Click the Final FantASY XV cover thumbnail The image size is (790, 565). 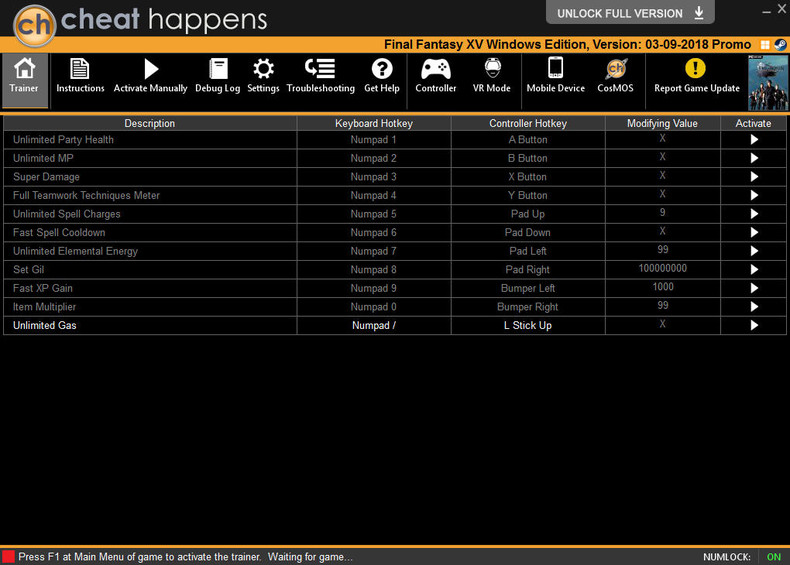[x=768, y=83]
